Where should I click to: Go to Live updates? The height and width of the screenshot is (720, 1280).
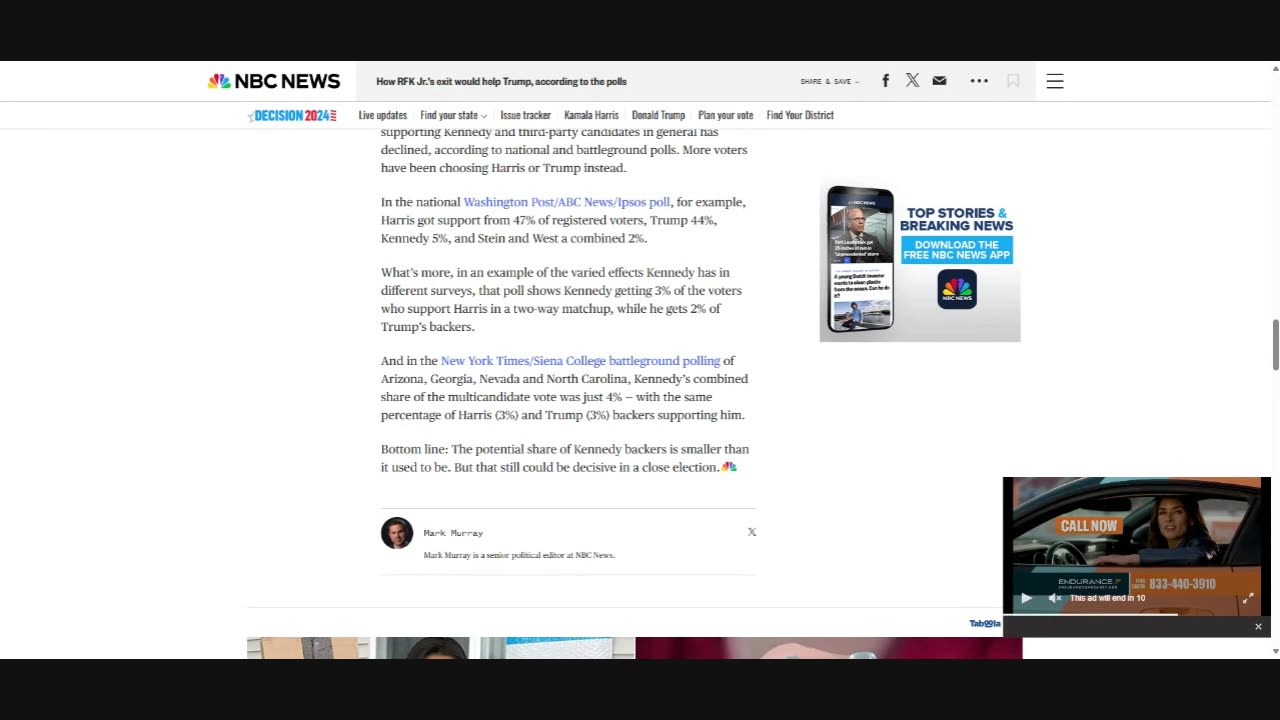[383, 115]
